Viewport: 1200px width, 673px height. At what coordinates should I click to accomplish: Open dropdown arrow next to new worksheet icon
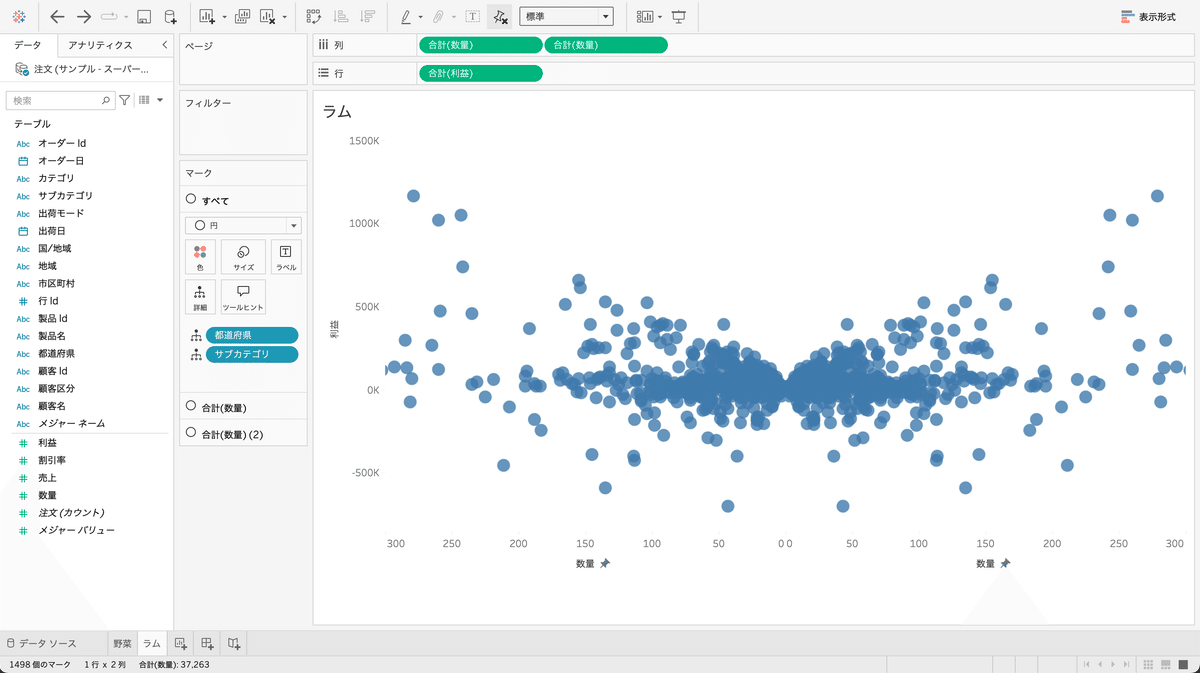click(x=224, y=17)
